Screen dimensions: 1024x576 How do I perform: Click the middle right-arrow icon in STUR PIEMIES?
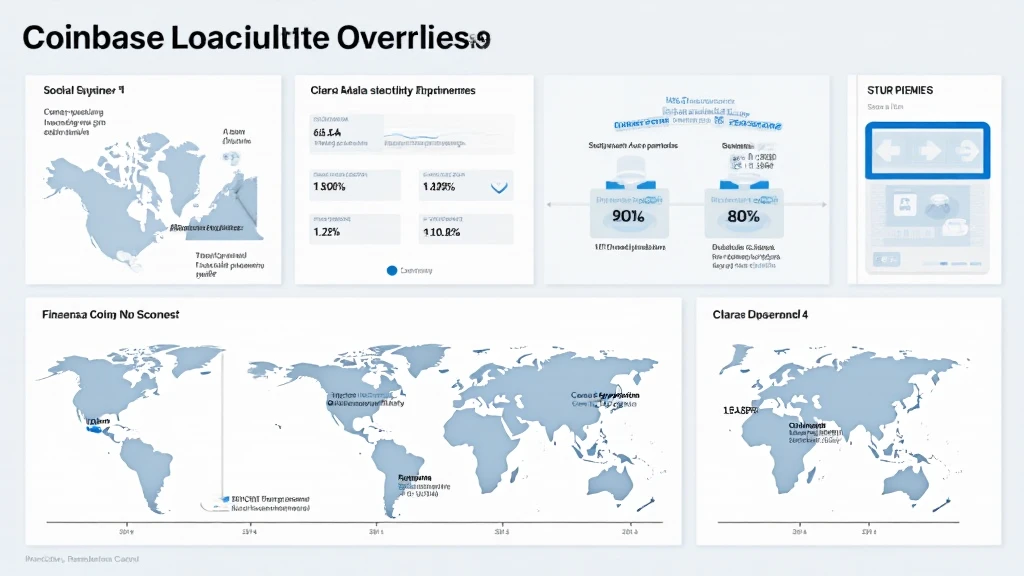(928, 152)
